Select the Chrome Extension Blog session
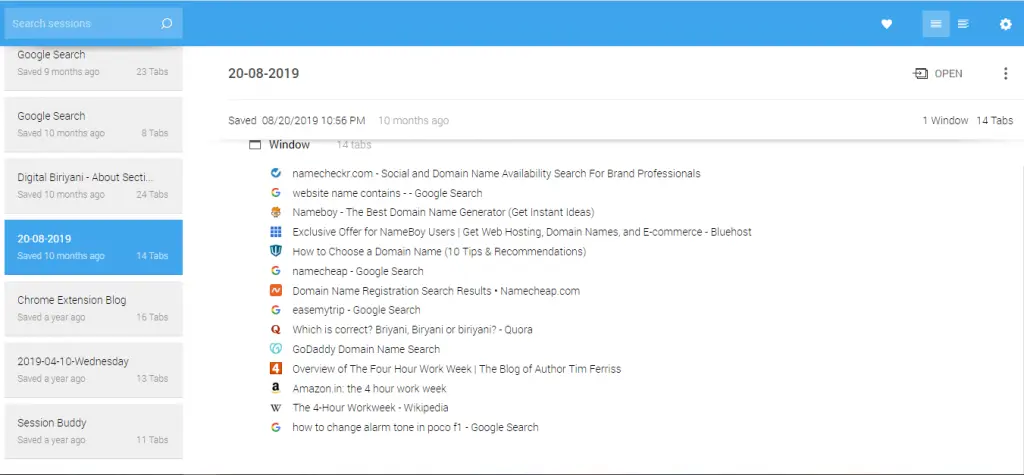The height and width of the screenshot is (475, 1024). [93, 309]
